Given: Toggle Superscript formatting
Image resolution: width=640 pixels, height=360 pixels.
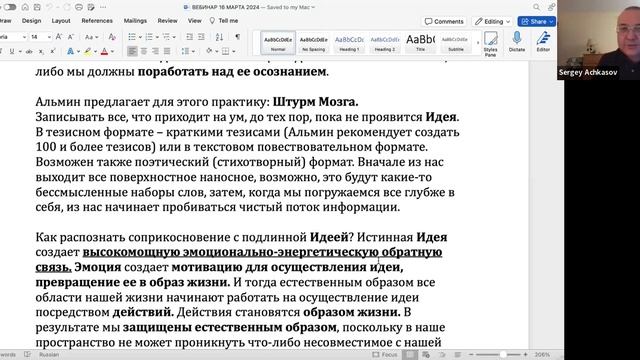Looking at the screenshot, I should [x=53, y=51].
